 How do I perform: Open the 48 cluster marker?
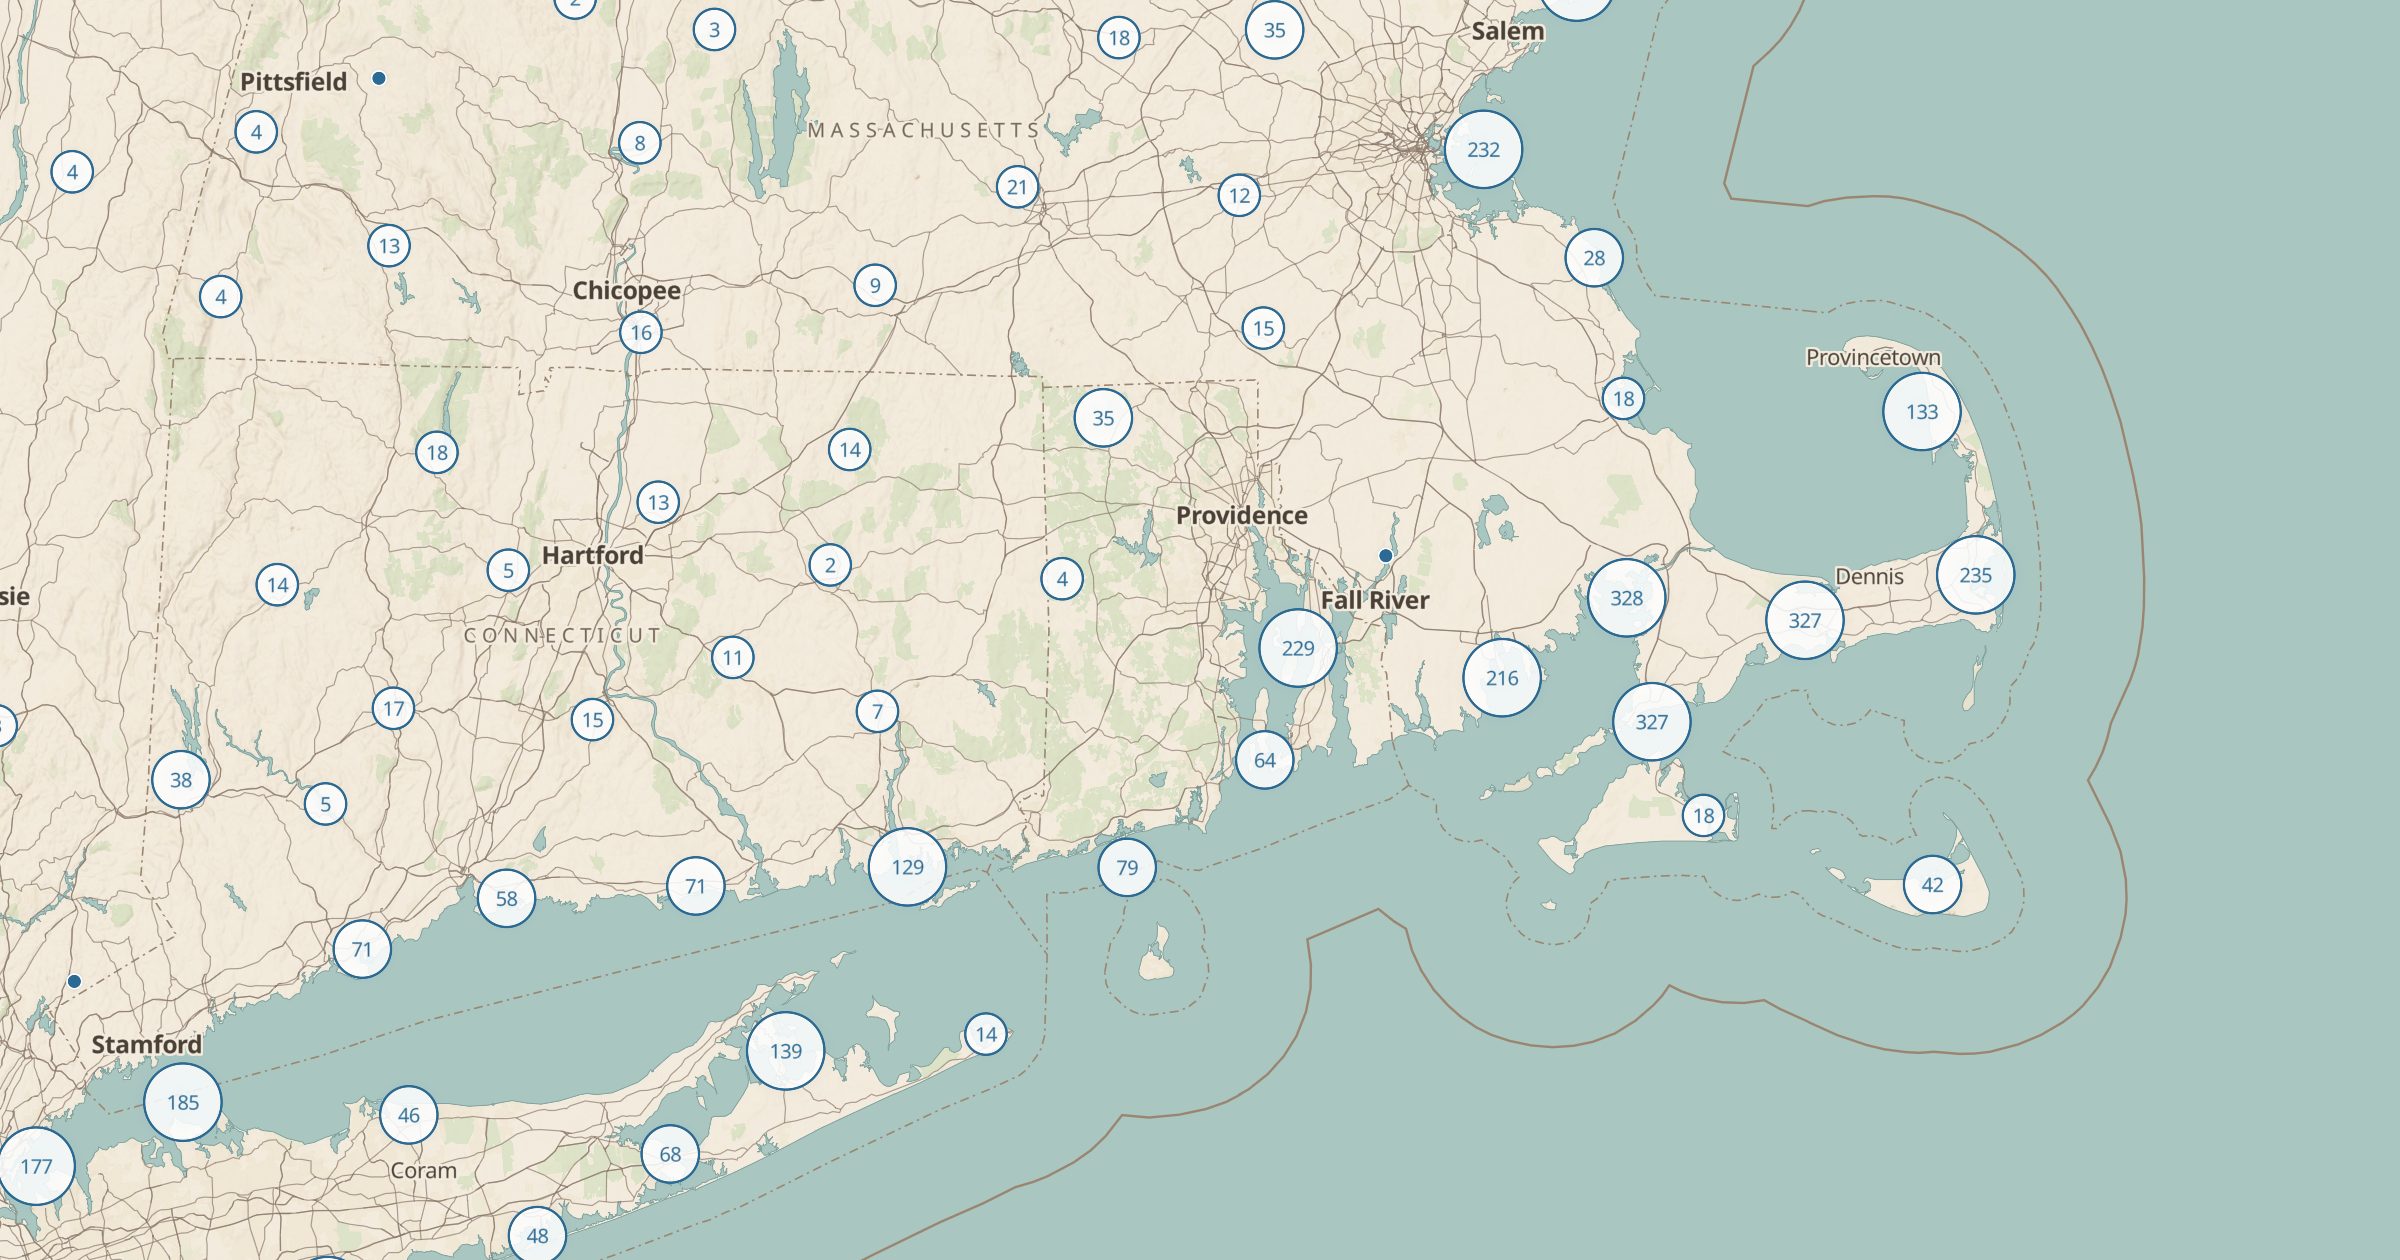click(x=537, y=1236)
